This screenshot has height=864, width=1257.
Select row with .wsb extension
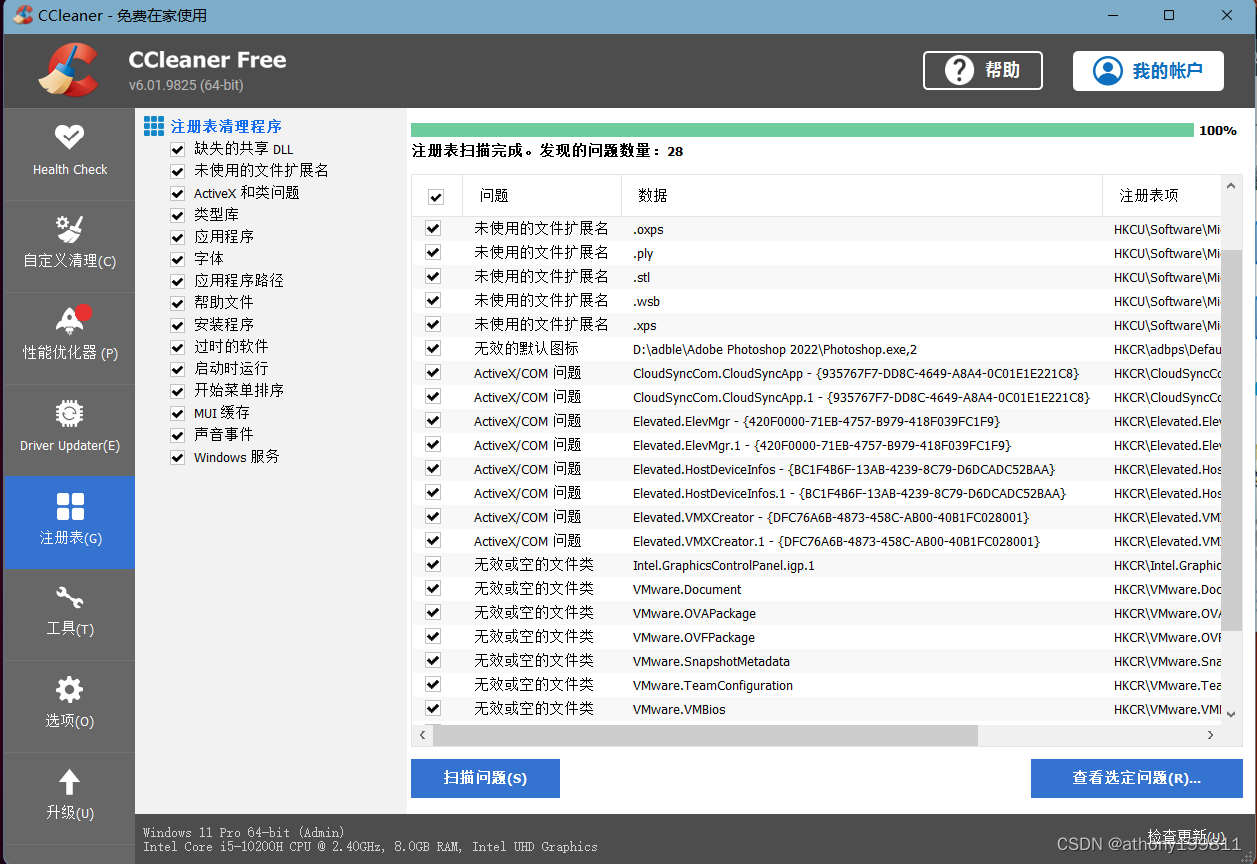point(816,301)
